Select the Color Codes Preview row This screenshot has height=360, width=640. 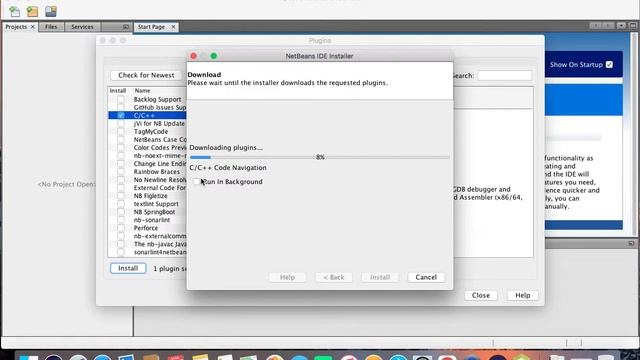[147, 148]
